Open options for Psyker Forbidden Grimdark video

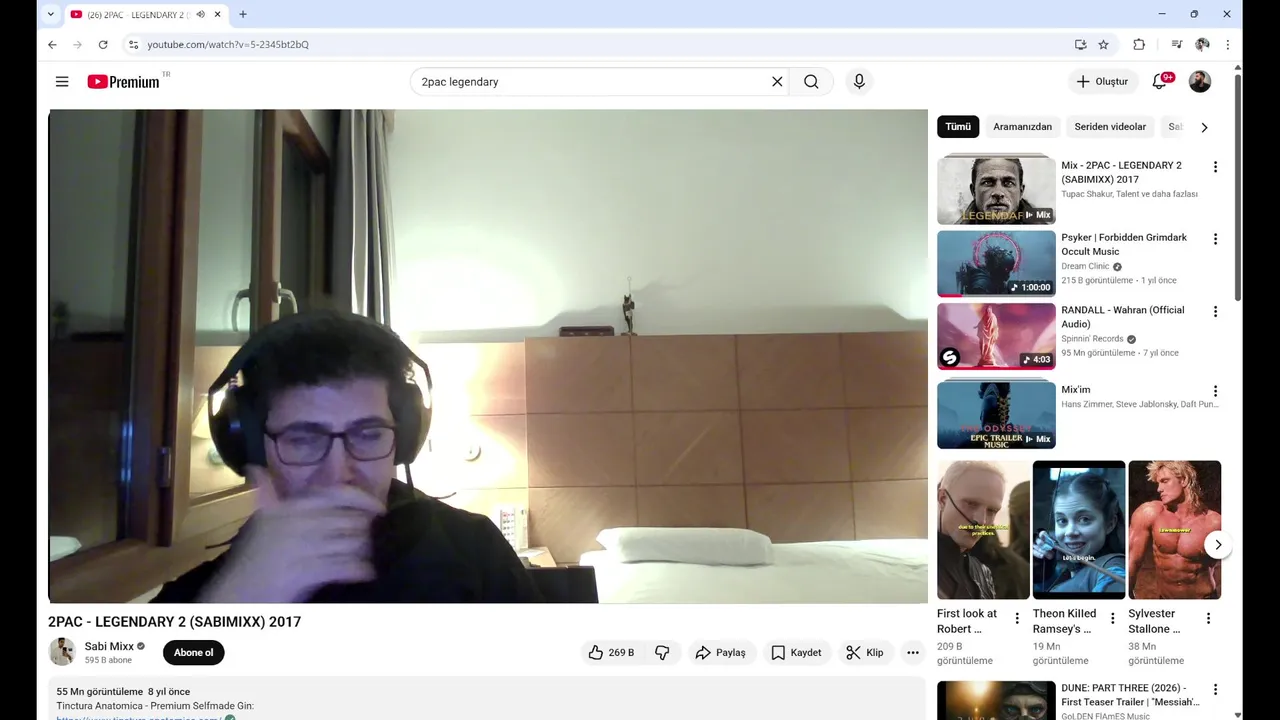click(1215, 239)
